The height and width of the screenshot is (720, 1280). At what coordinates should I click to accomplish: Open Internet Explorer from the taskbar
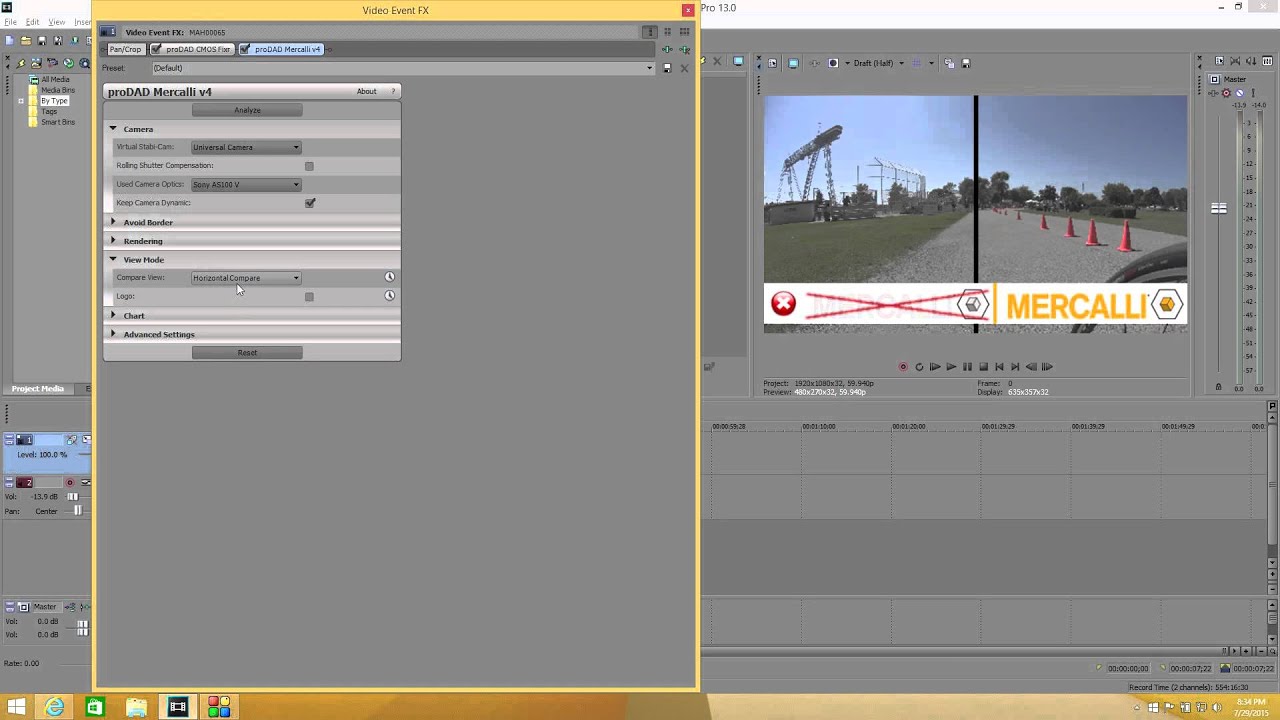[x=54, y=707]
